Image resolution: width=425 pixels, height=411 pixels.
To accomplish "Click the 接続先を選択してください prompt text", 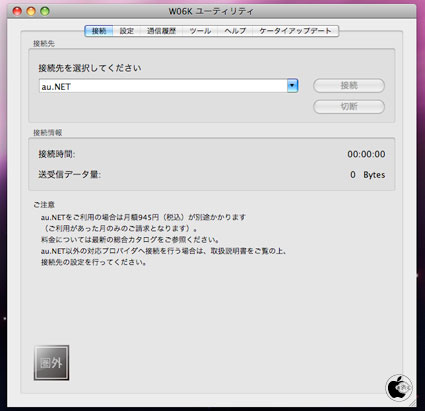I will point(90,68).
